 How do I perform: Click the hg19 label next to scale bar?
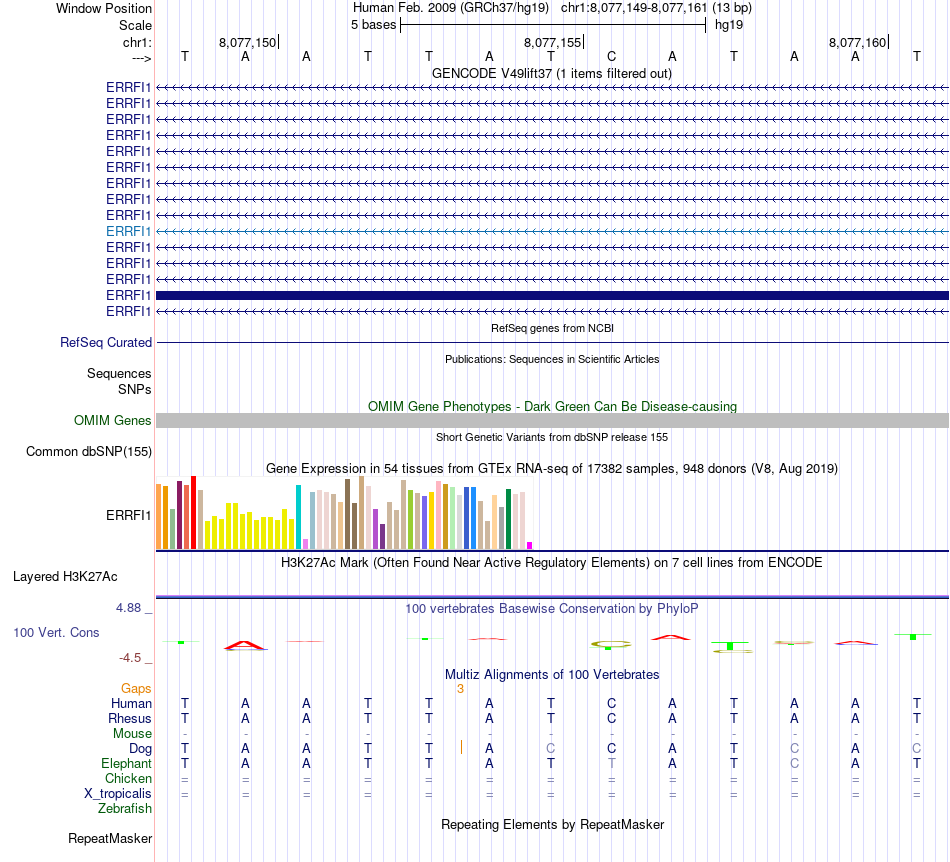pyautogui.click(x=729, y=25)
